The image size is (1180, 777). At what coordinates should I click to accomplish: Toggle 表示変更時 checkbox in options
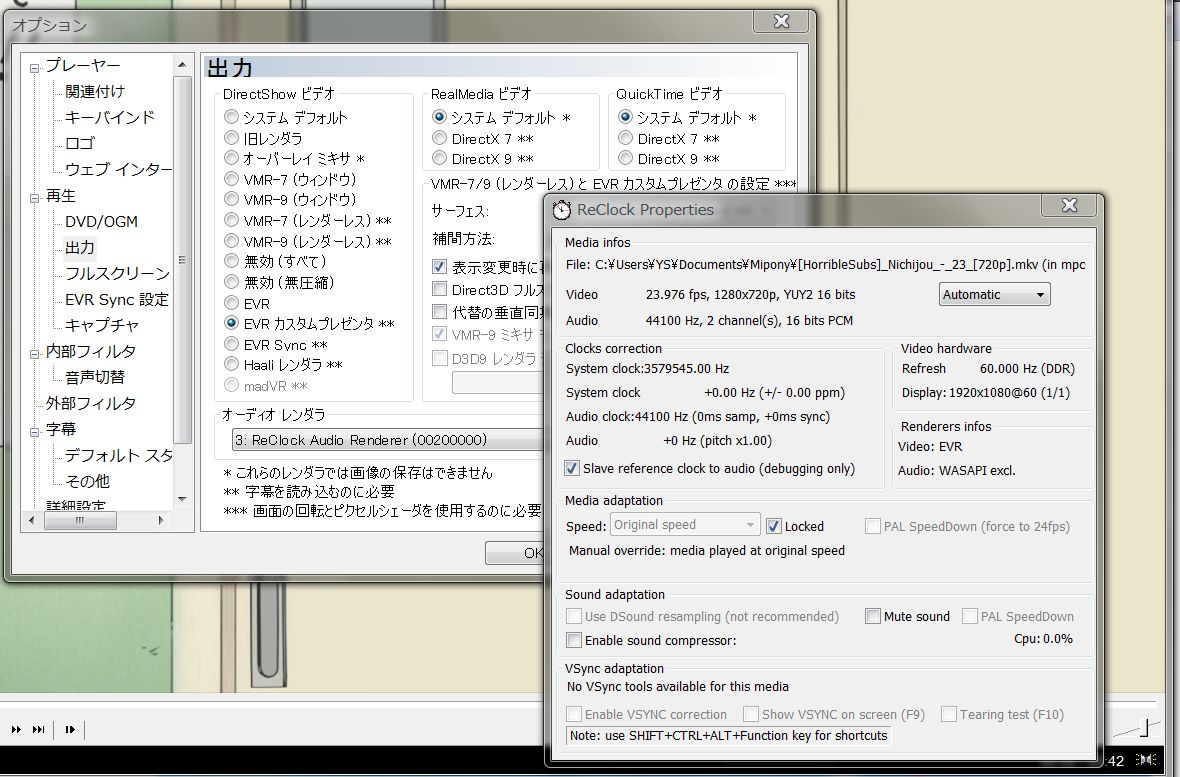(439, 267)
